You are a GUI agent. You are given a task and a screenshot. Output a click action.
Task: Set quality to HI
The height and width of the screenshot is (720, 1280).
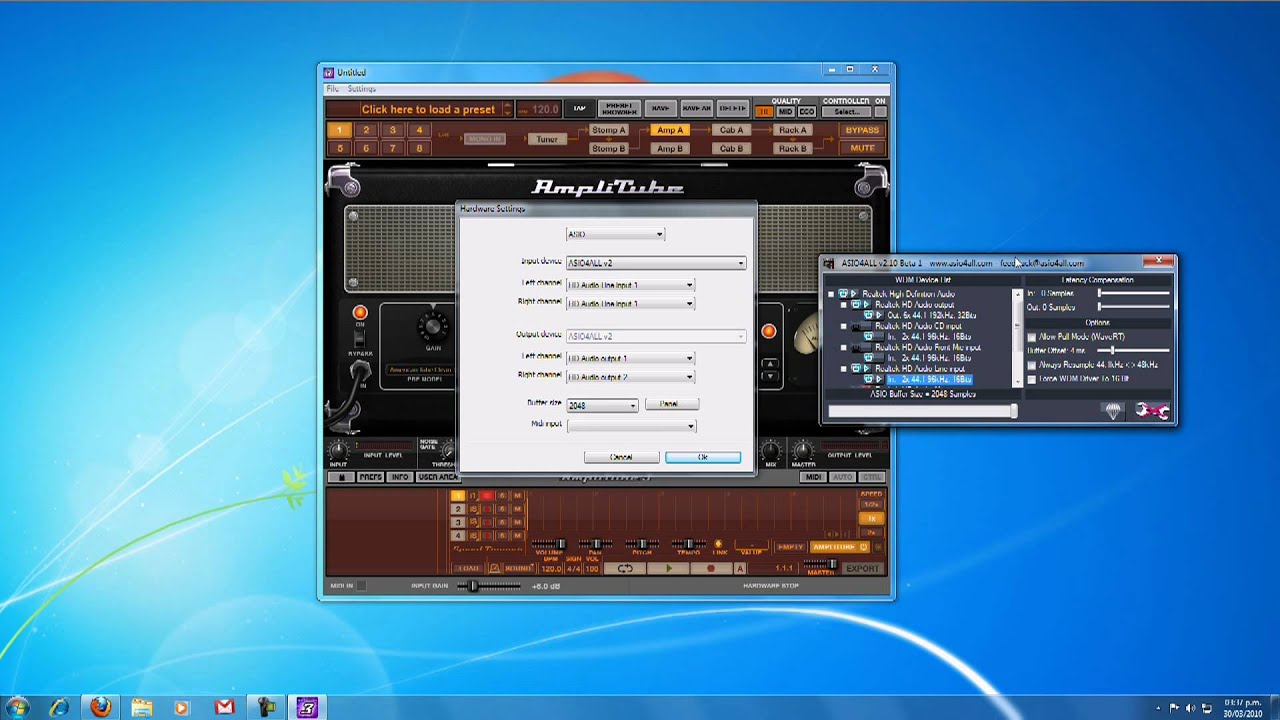tap(764, 112)
